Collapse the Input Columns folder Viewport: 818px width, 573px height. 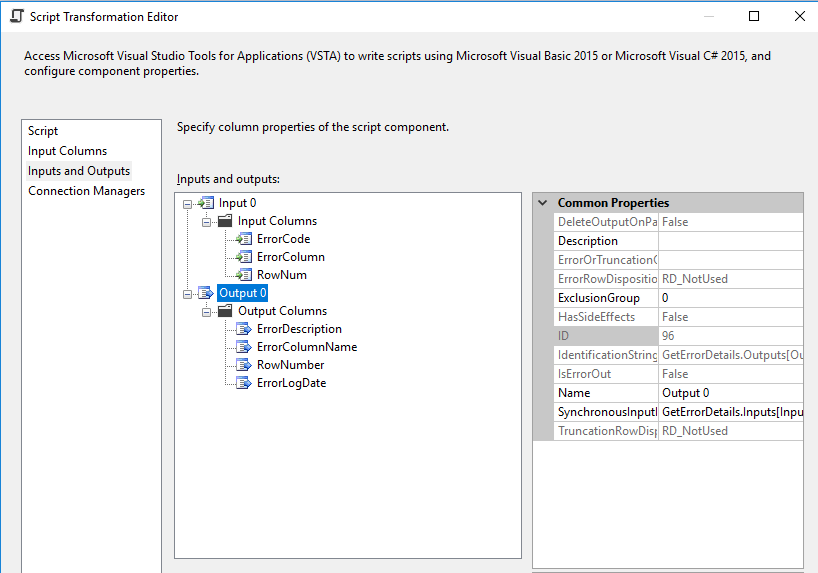coord(207,222)
